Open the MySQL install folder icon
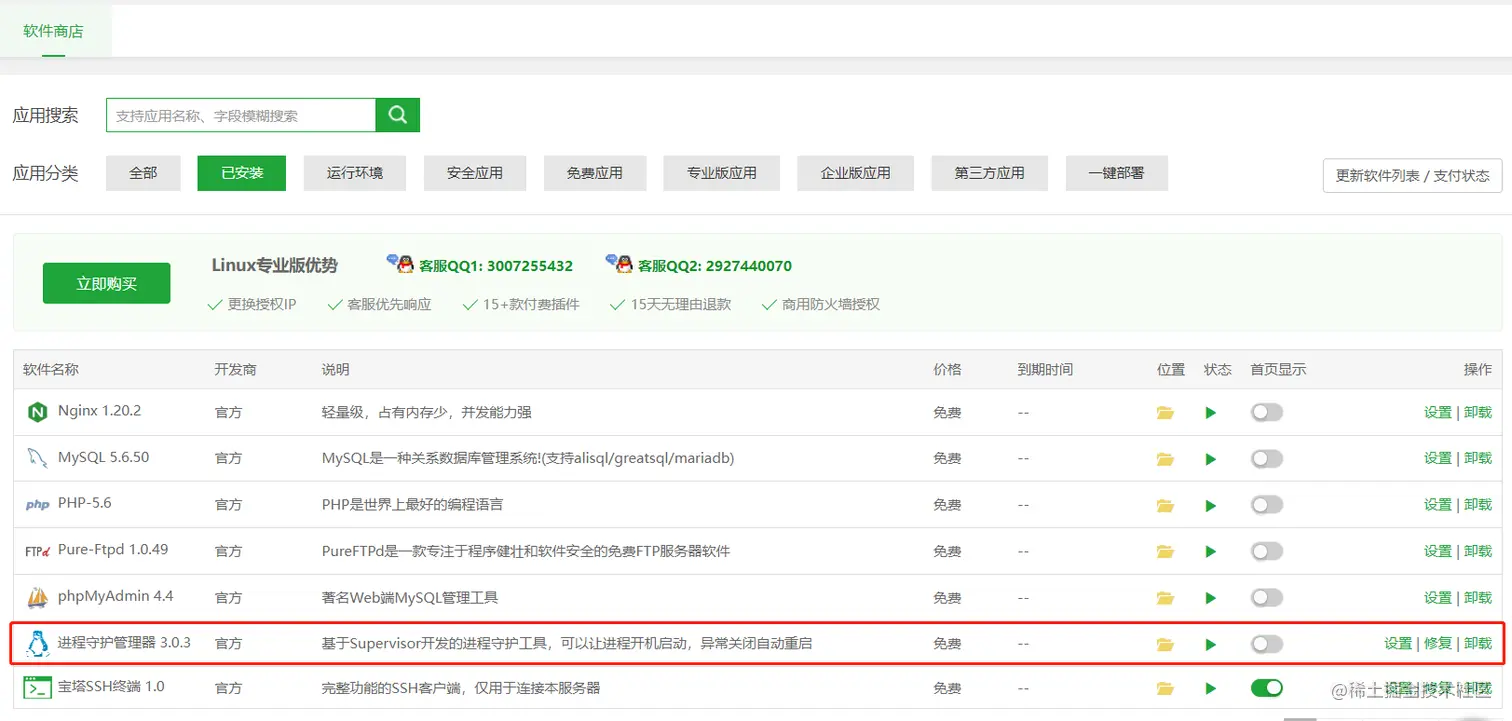 click(1165, 459)
